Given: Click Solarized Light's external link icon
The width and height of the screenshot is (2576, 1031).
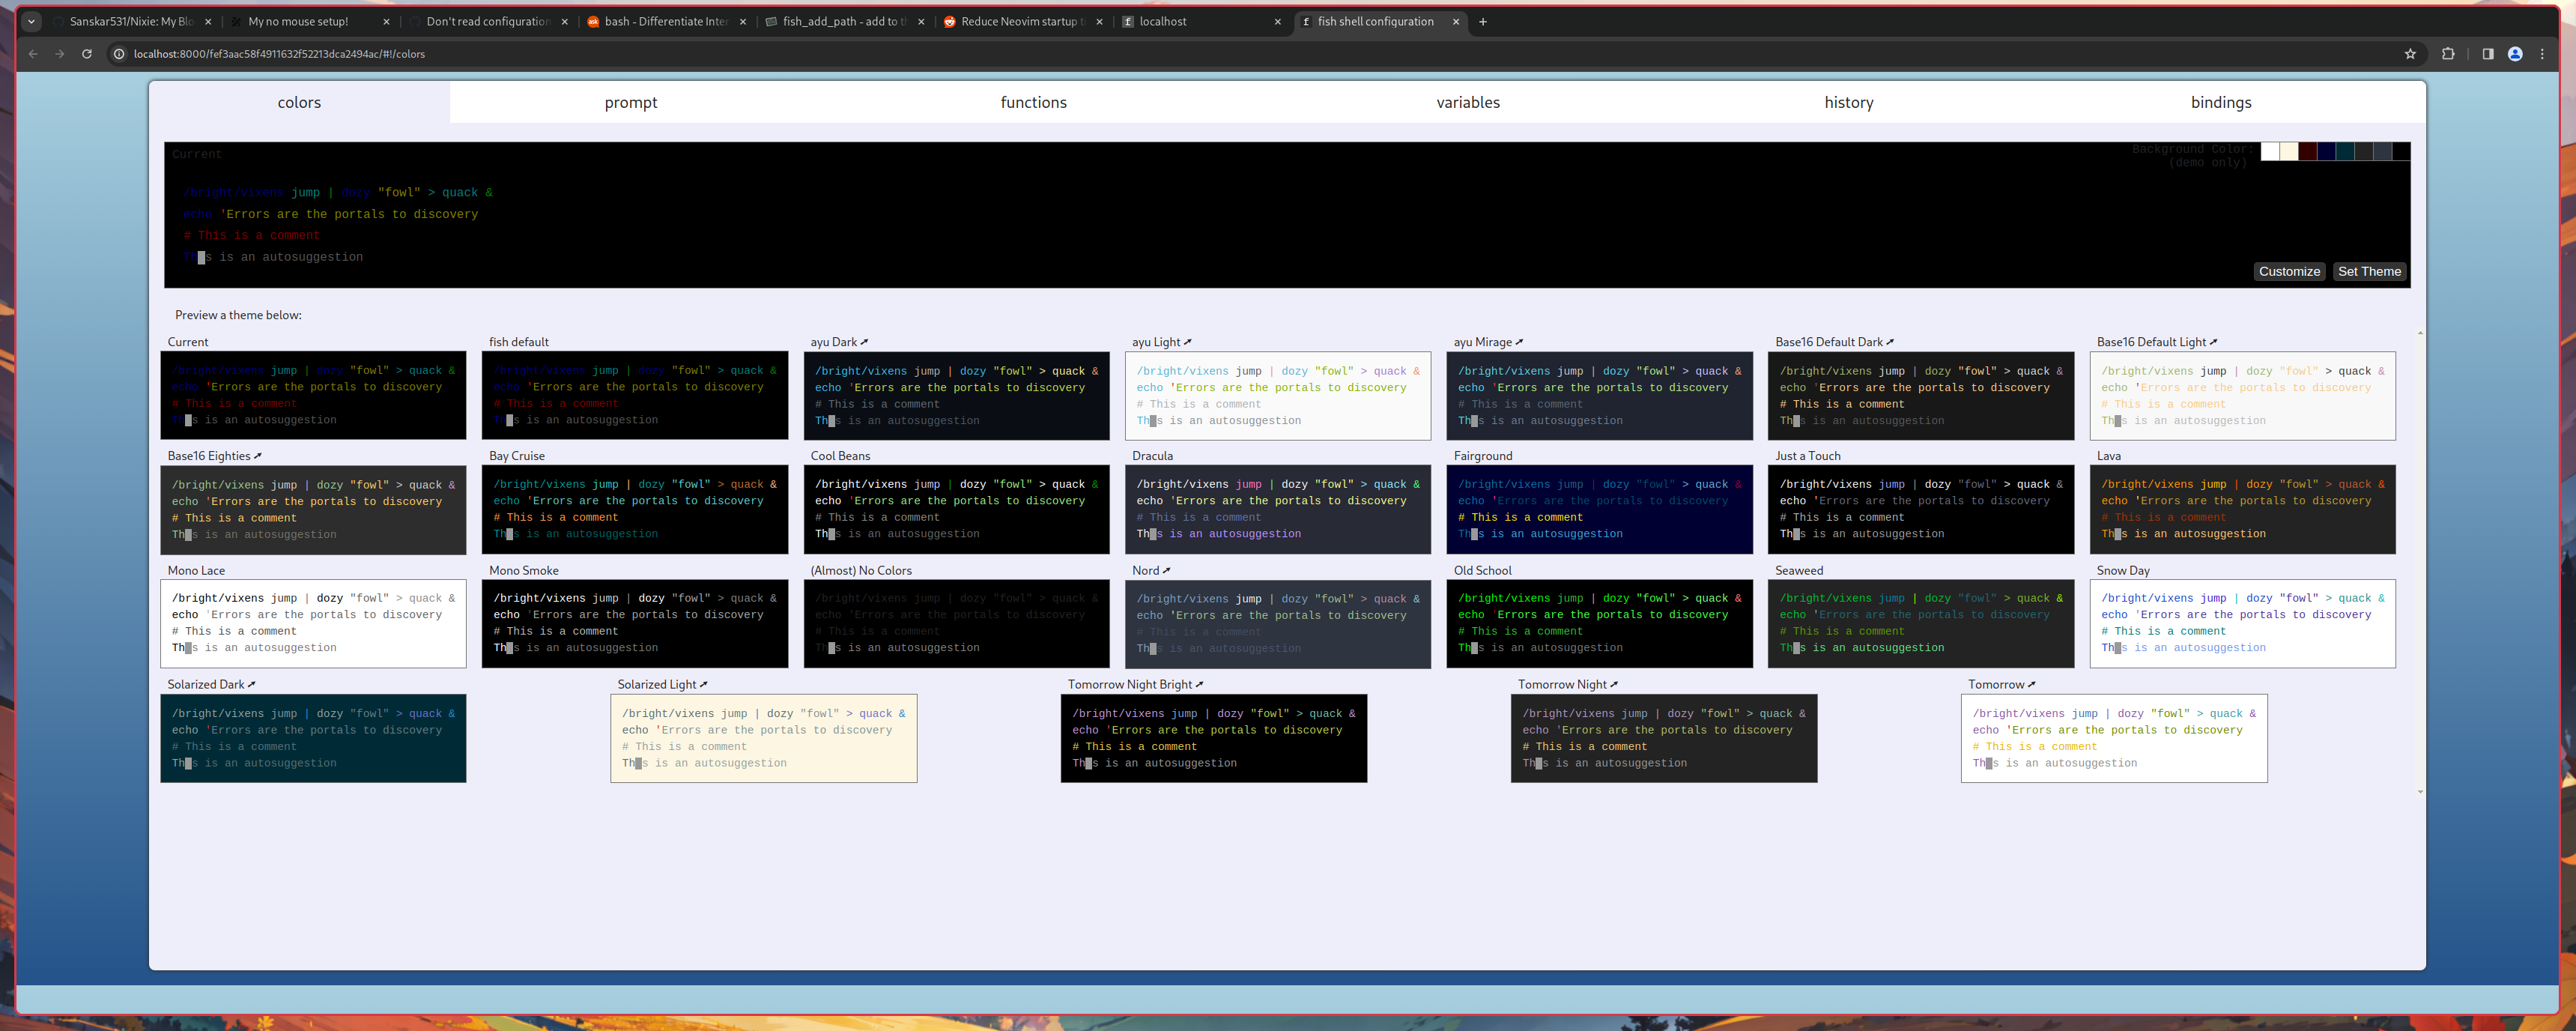Looking at the screenshot, I should click(x=705, y=684).
